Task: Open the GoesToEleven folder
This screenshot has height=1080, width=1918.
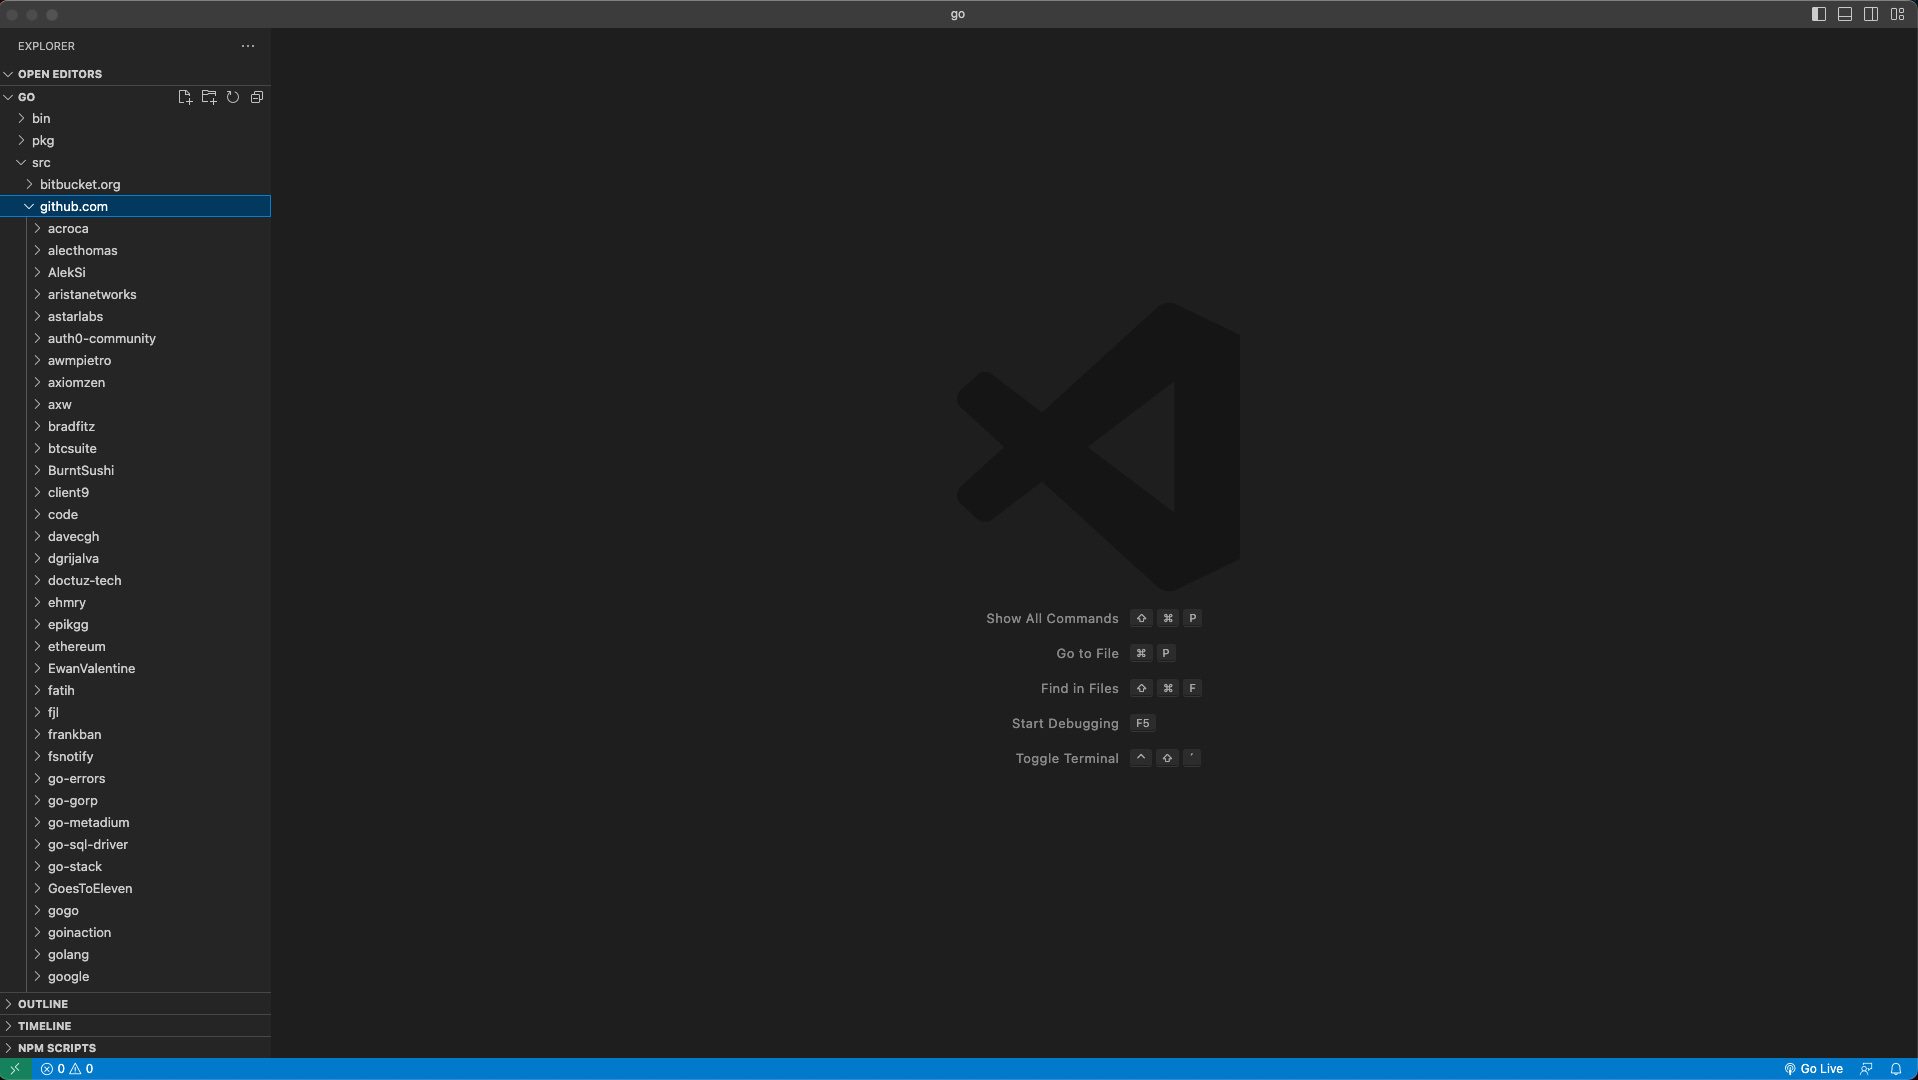Action: pos(135,888)
